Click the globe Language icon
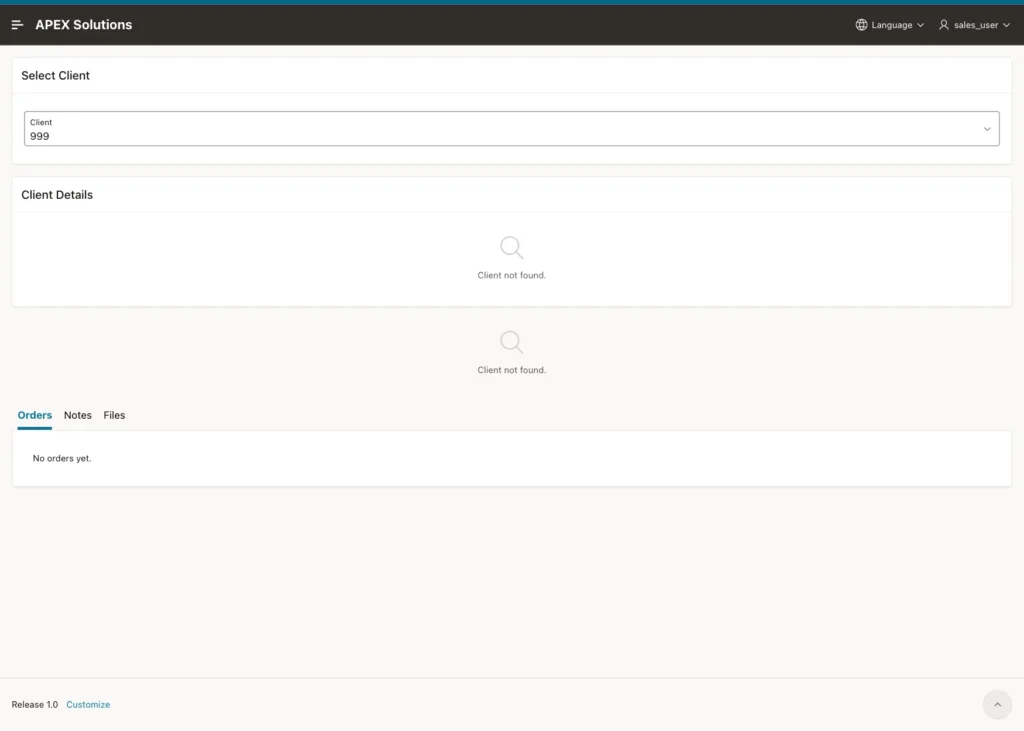Viewport: 1024px width, 731px height. pyautogui.click(x=861, y=25)
